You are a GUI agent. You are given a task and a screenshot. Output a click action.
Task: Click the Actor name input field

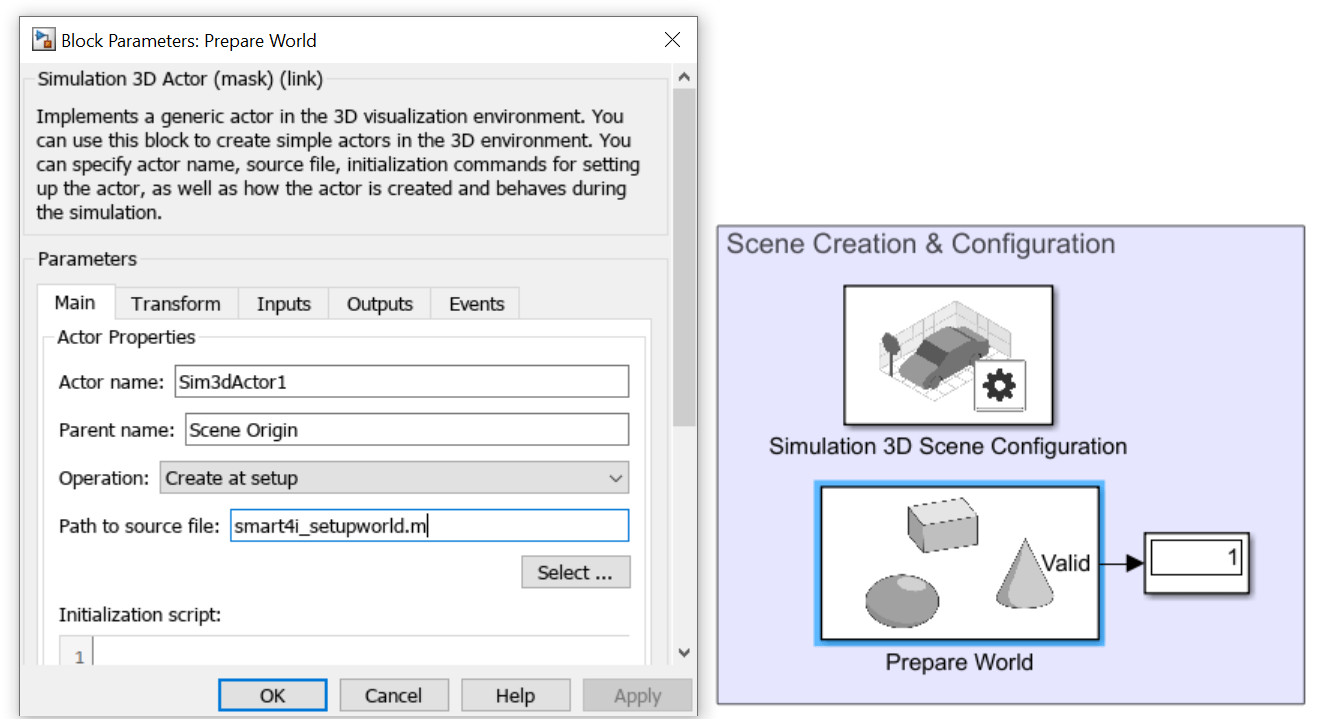click(x=400, y=381)
